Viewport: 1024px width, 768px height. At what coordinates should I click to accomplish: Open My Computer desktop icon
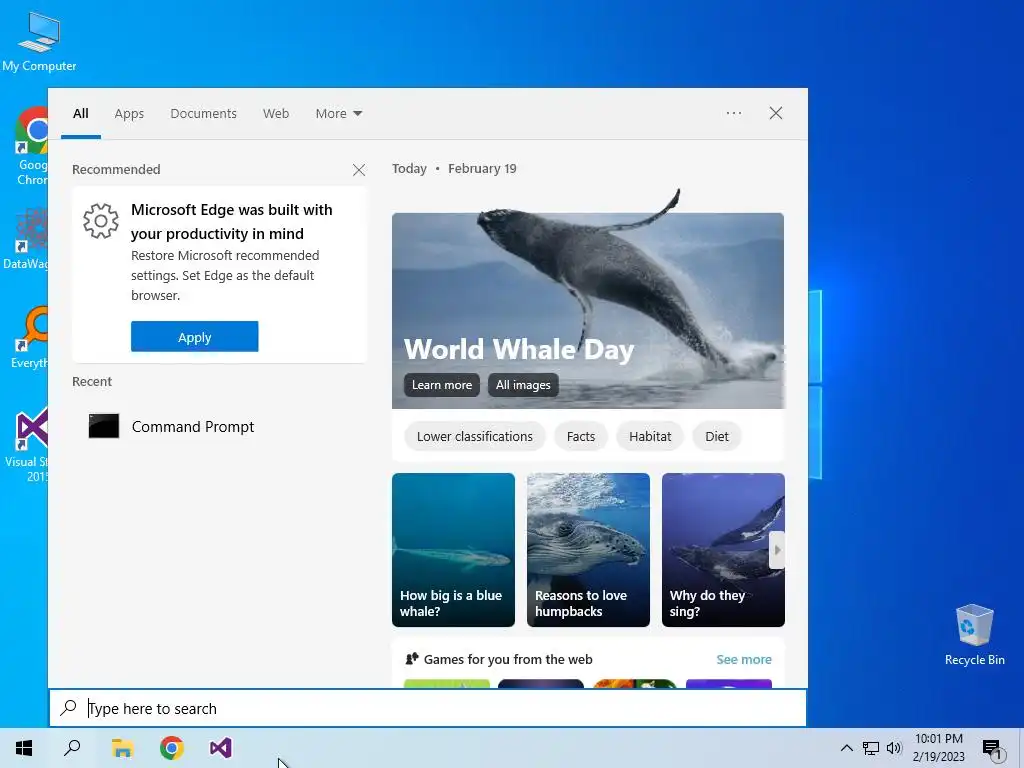point(39,42)
